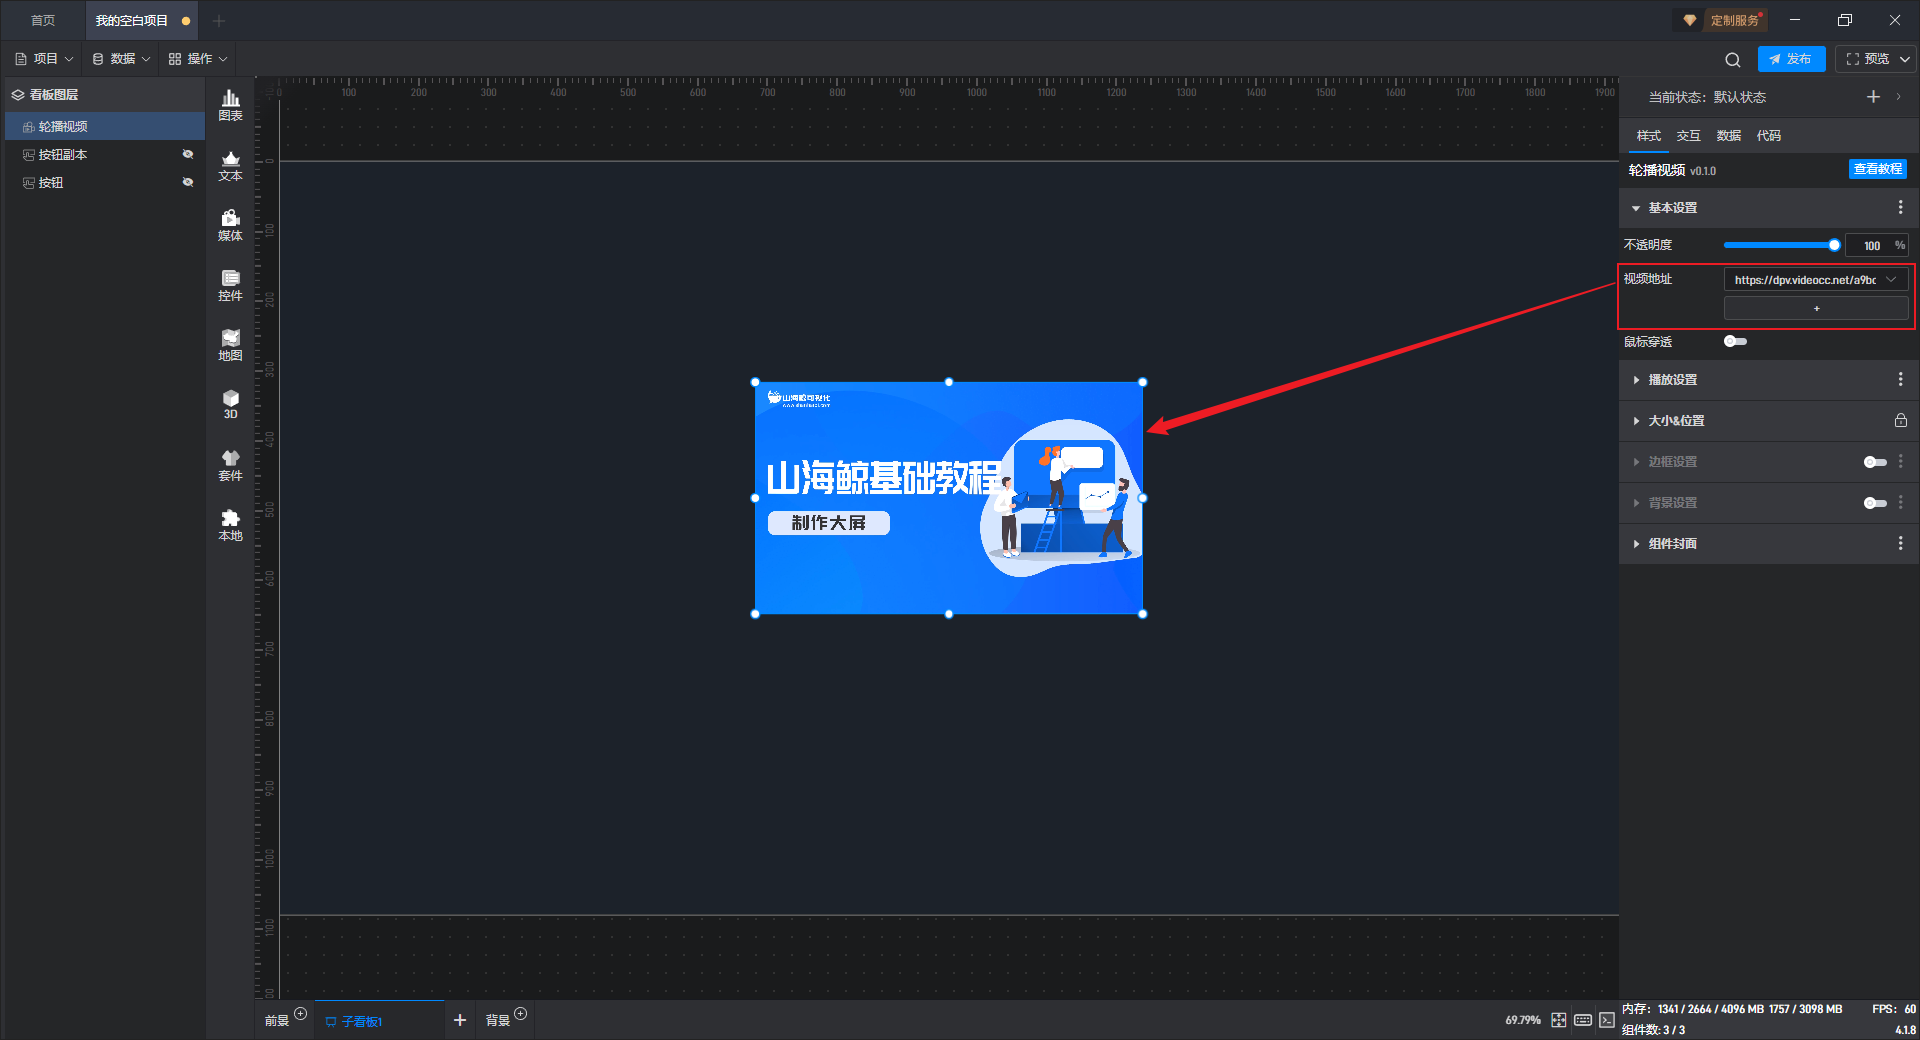This screenshot has height=1040, width=1920.
Task: Click the 背景 background button
Action: point(498,1021)
